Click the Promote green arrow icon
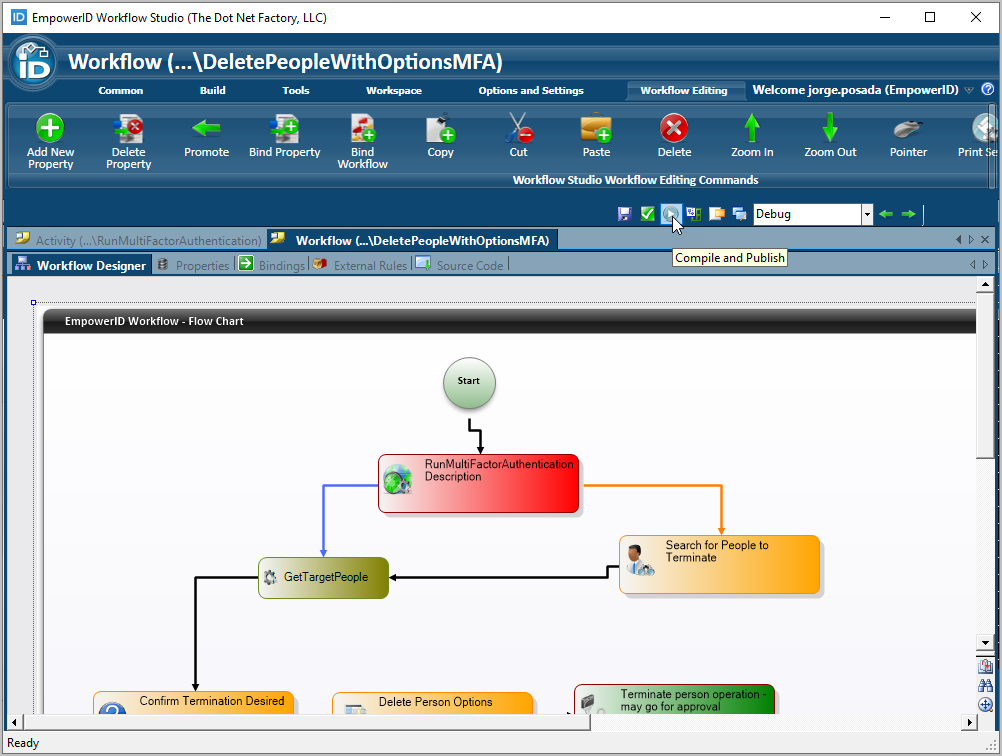 (206, 128)
